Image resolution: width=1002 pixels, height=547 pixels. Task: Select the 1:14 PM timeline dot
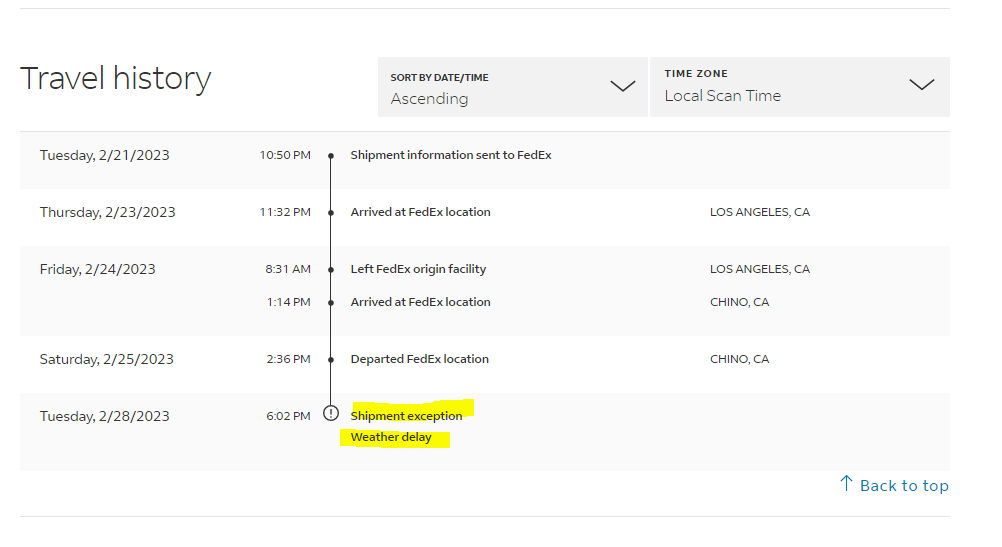(331, 303)
